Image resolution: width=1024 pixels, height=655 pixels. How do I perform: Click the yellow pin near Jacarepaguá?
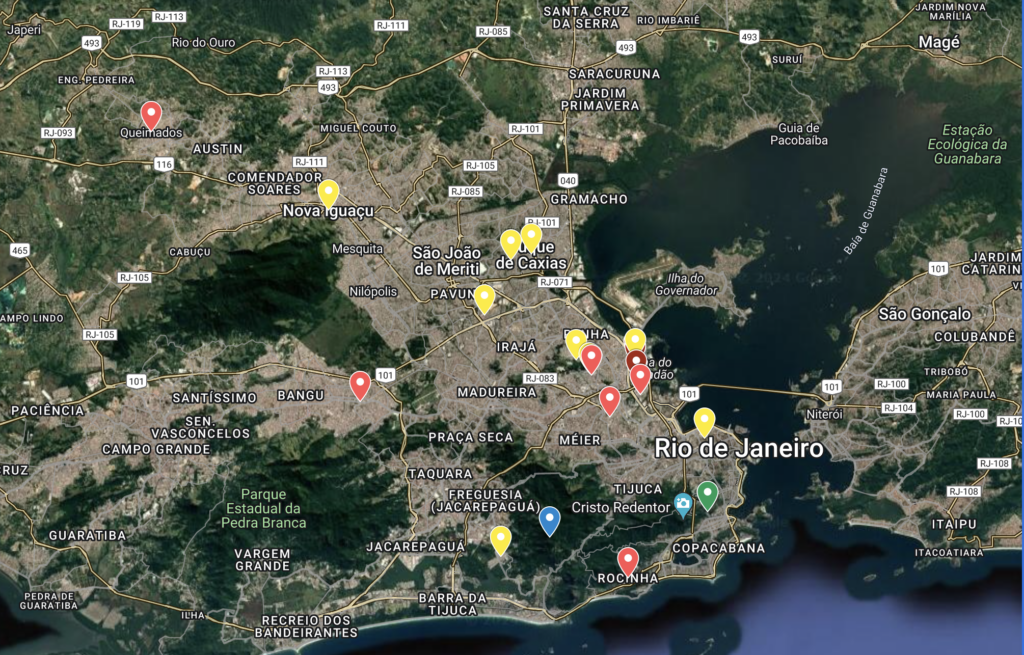(501, 540)
